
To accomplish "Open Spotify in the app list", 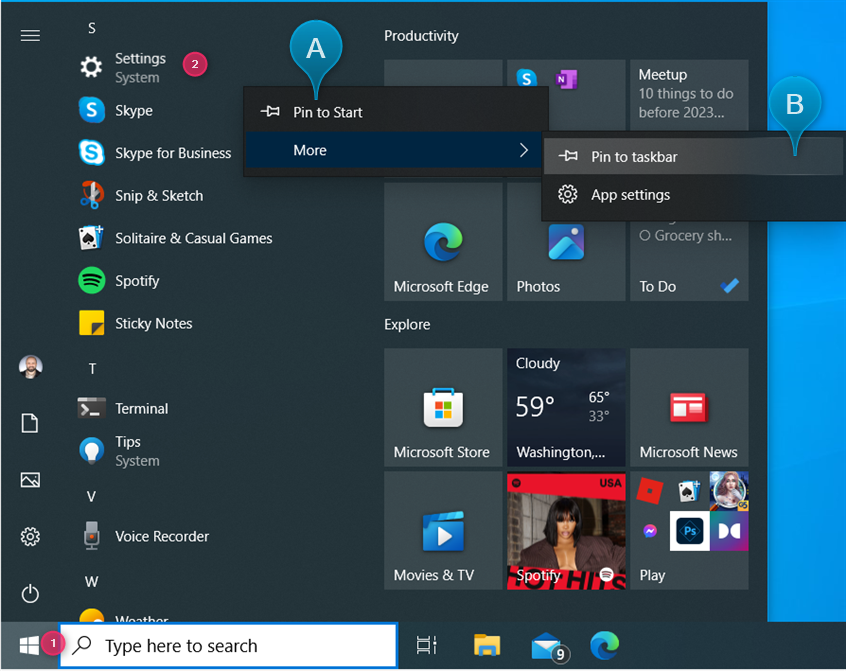I will pos(119,280).
